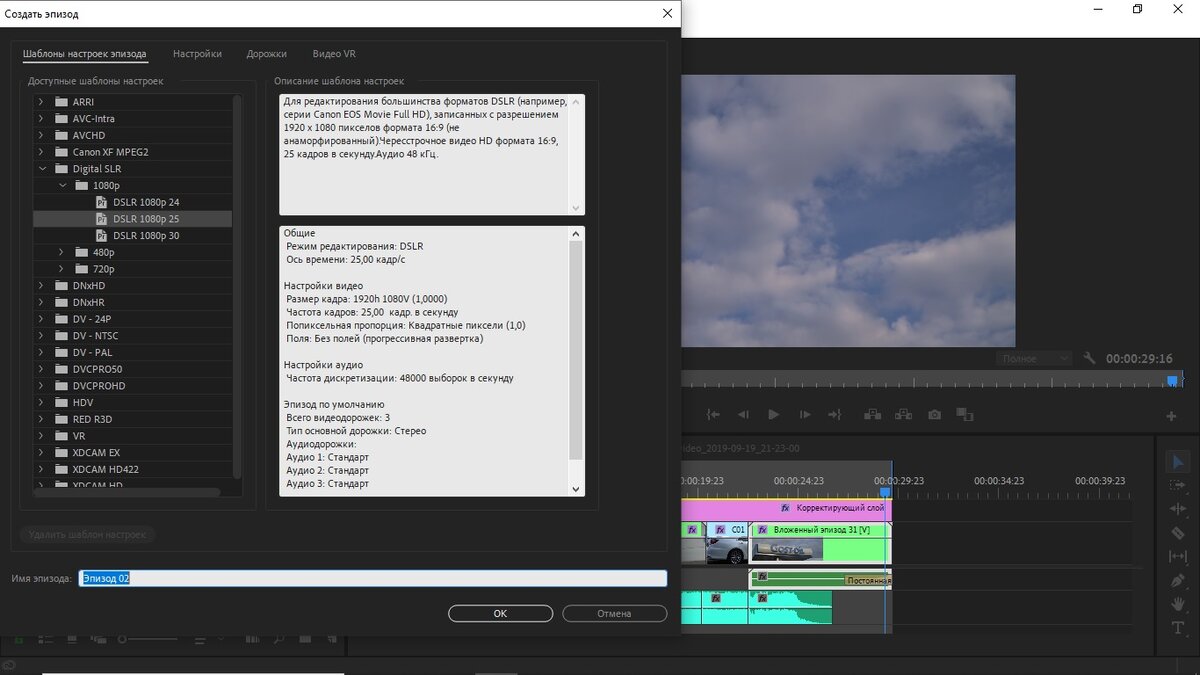Viewport: 1200px width, 675px height.
Task: Open the Видео VR tab
Action: (334, 54)
